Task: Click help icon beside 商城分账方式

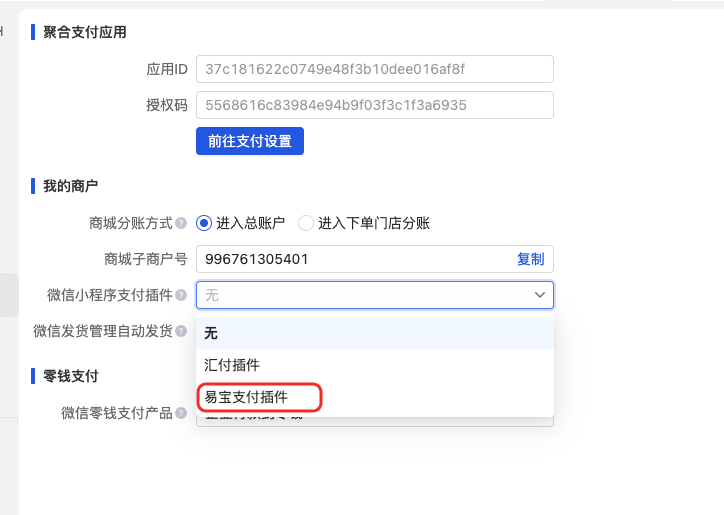Action: [181, 224]
